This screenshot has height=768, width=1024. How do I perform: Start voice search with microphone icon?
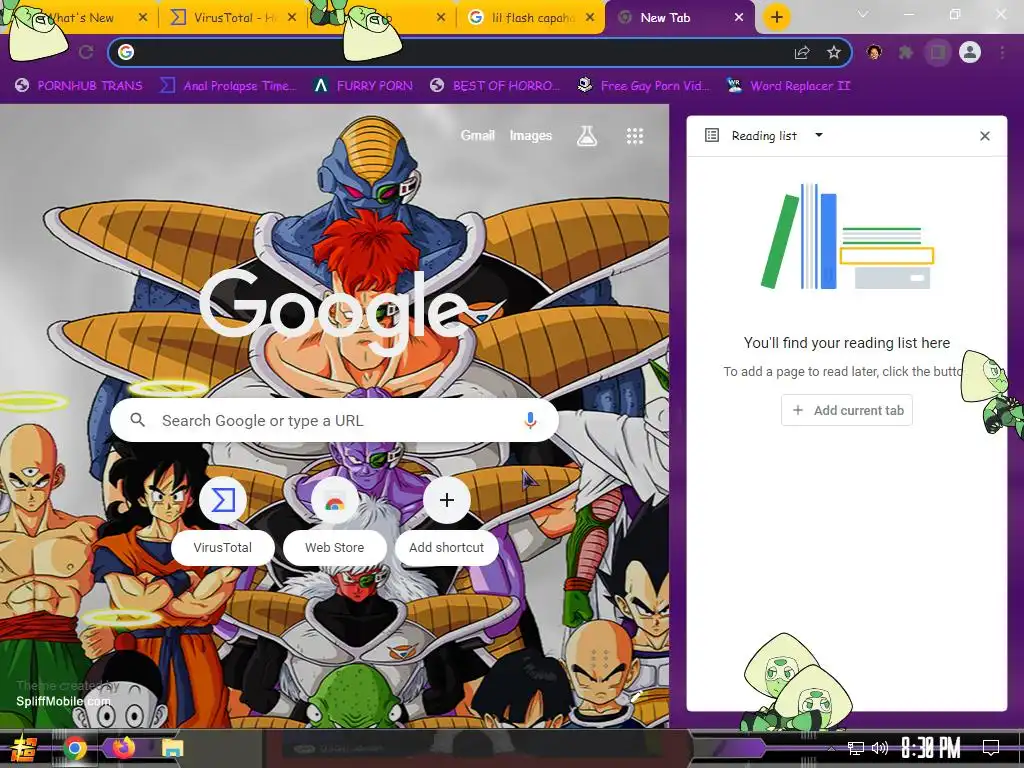point(530,420)
